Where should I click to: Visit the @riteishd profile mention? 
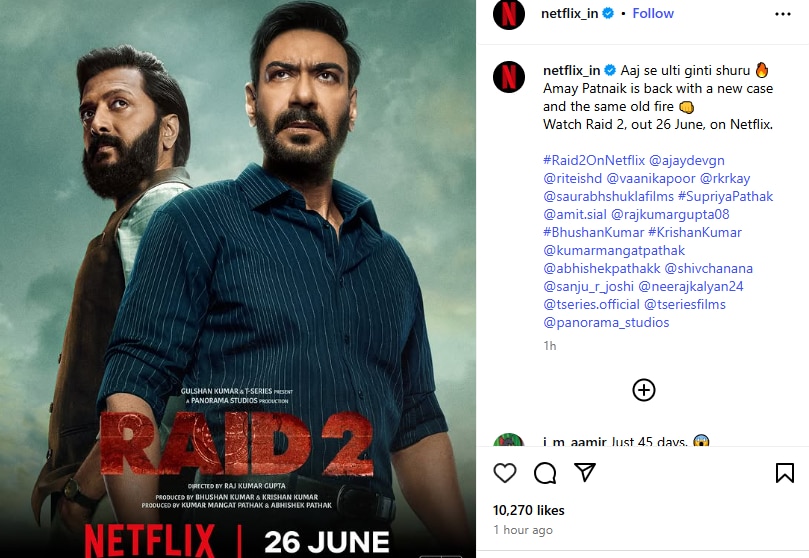click(572, 178)
